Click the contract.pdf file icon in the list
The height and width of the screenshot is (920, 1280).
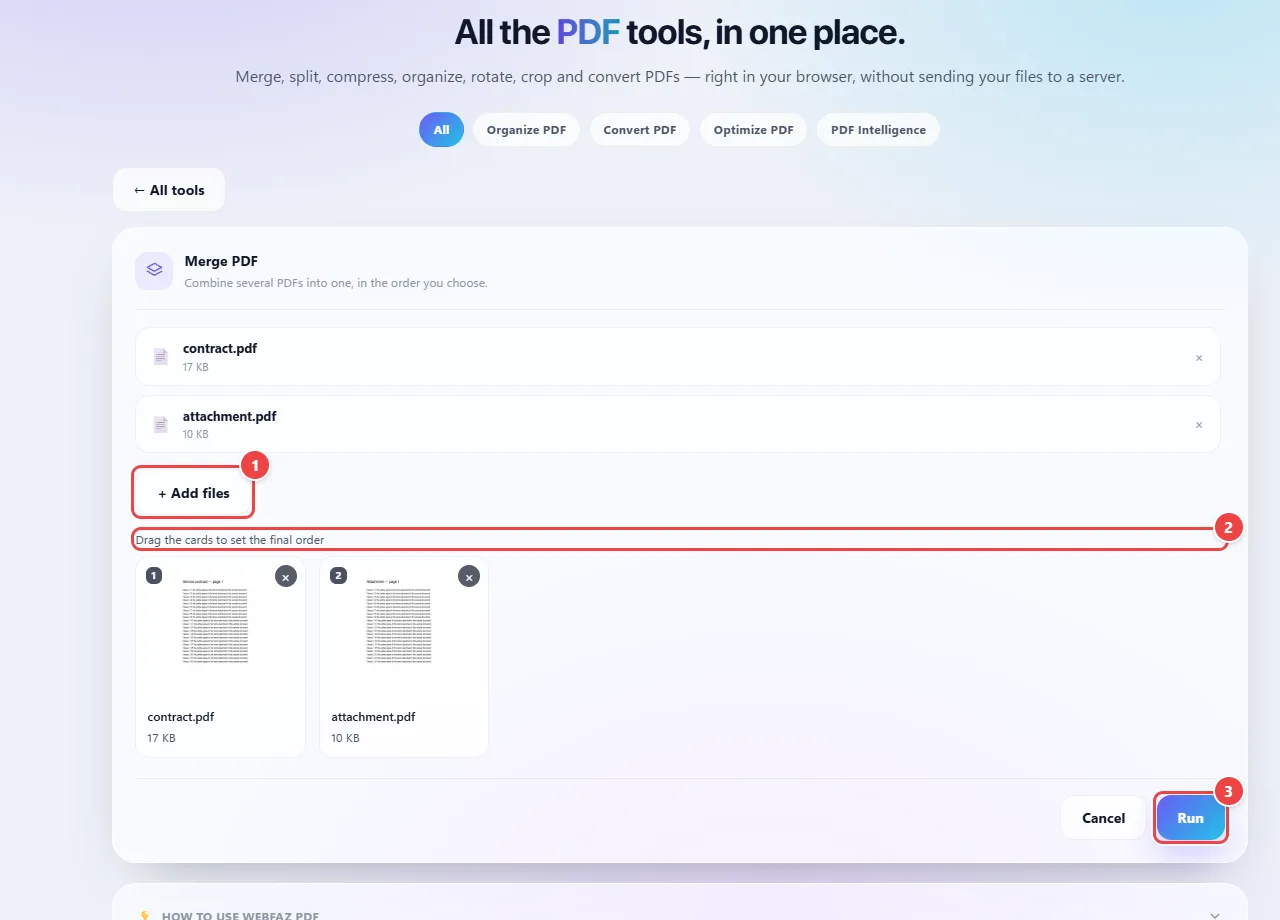160,357
